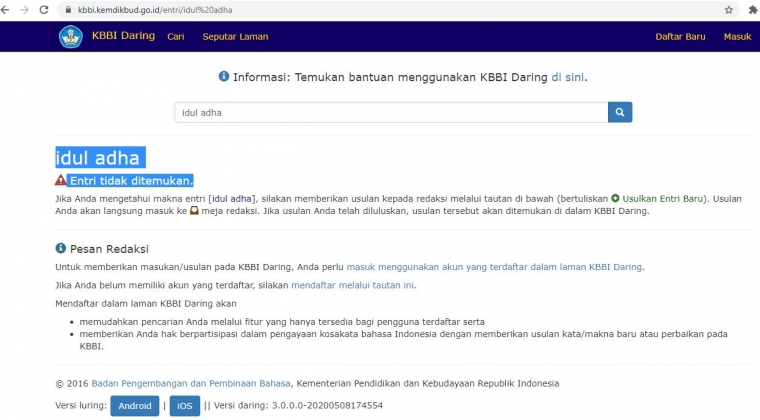Open the extensions puzzle icon
760x420 pixels.
click(753, 10)
